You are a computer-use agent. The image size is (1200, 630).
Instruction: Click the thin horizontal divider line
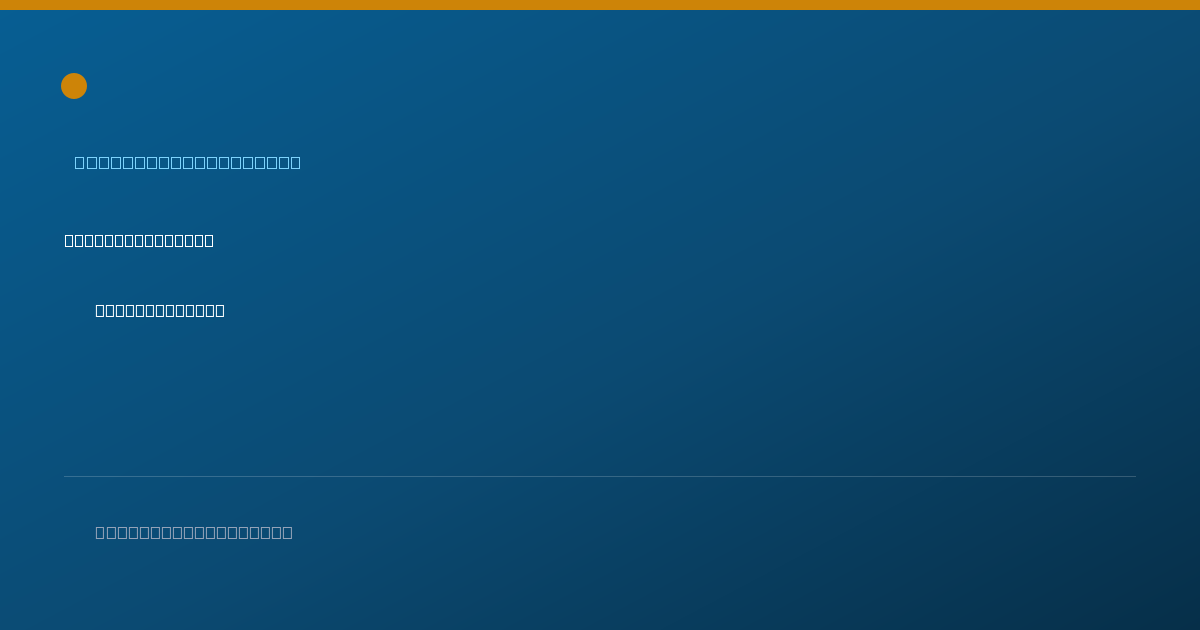[600, 476]
